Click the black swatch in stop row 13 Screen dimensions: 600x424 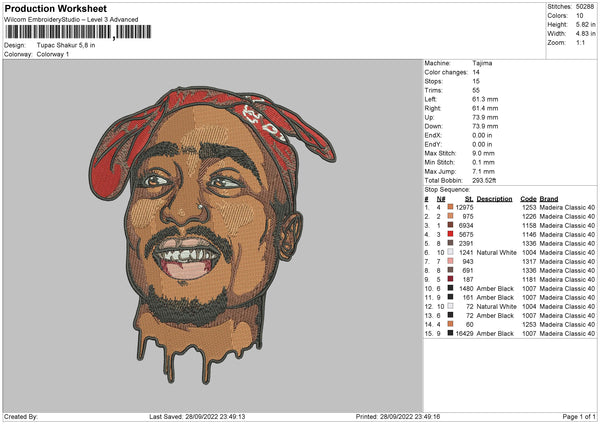tap(450, 315)
